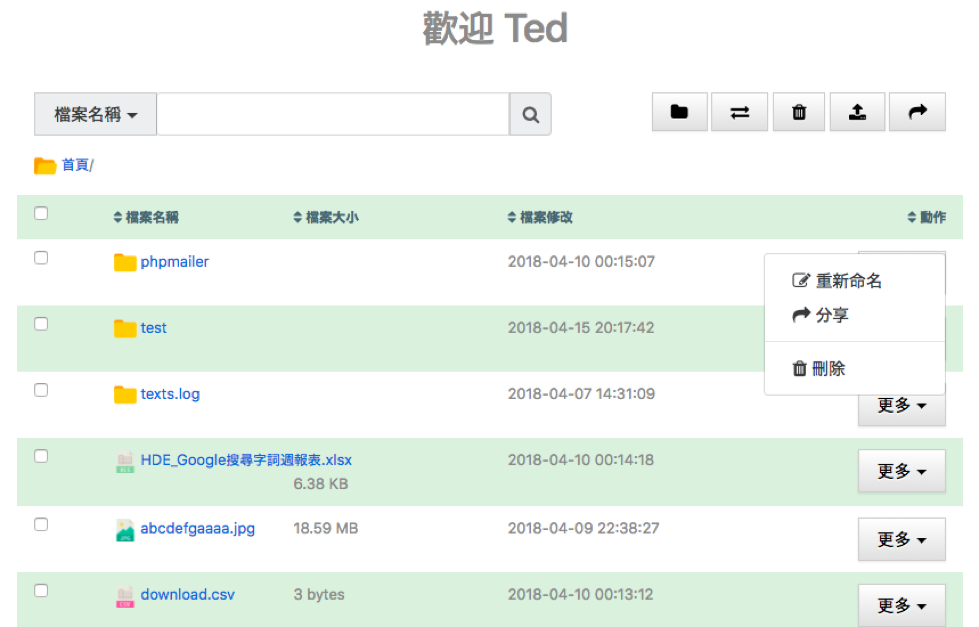This screenshot has width=979, height=627.
Task: Click the transfer arrows toolbar icon
Action: click(x=739, y=112)
